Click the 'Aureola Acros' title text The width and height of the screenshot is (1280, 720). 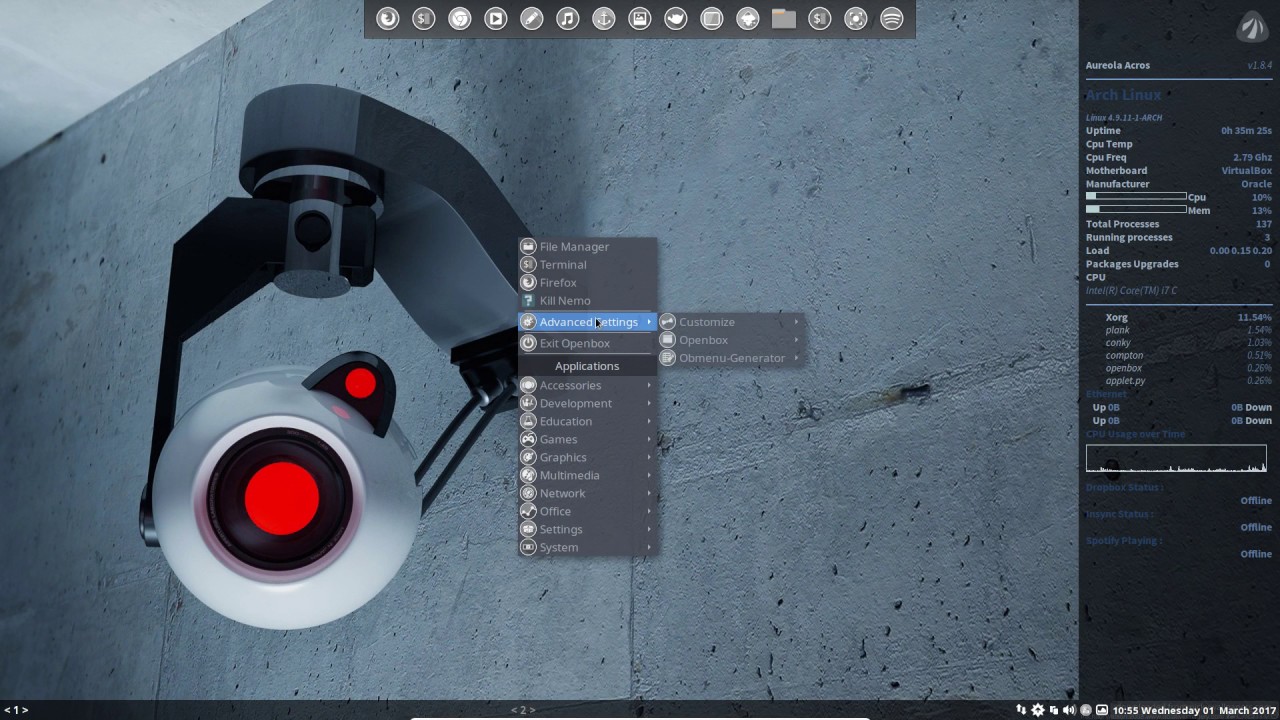coord(1118,65)
